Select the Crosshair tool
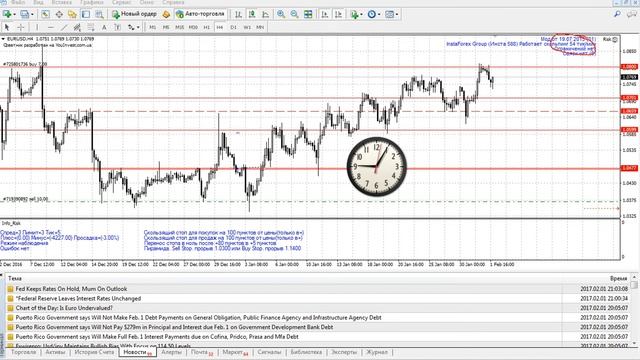 20,27
